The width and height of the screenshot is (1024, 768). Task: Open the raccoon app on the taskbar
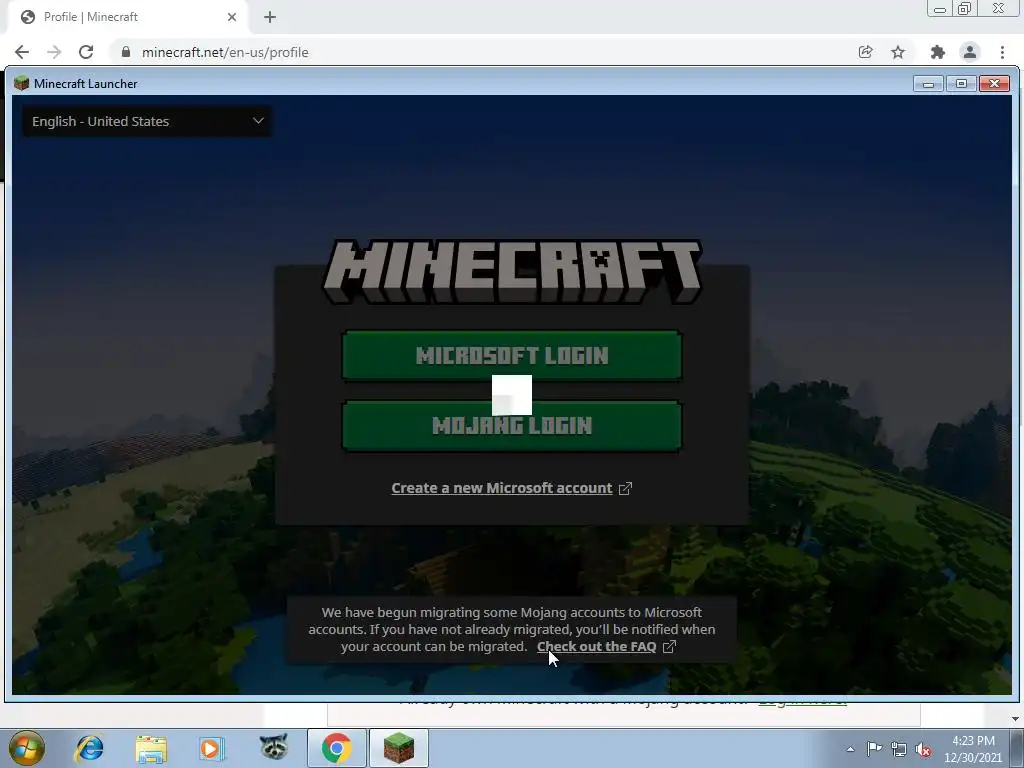coord(274,747)
